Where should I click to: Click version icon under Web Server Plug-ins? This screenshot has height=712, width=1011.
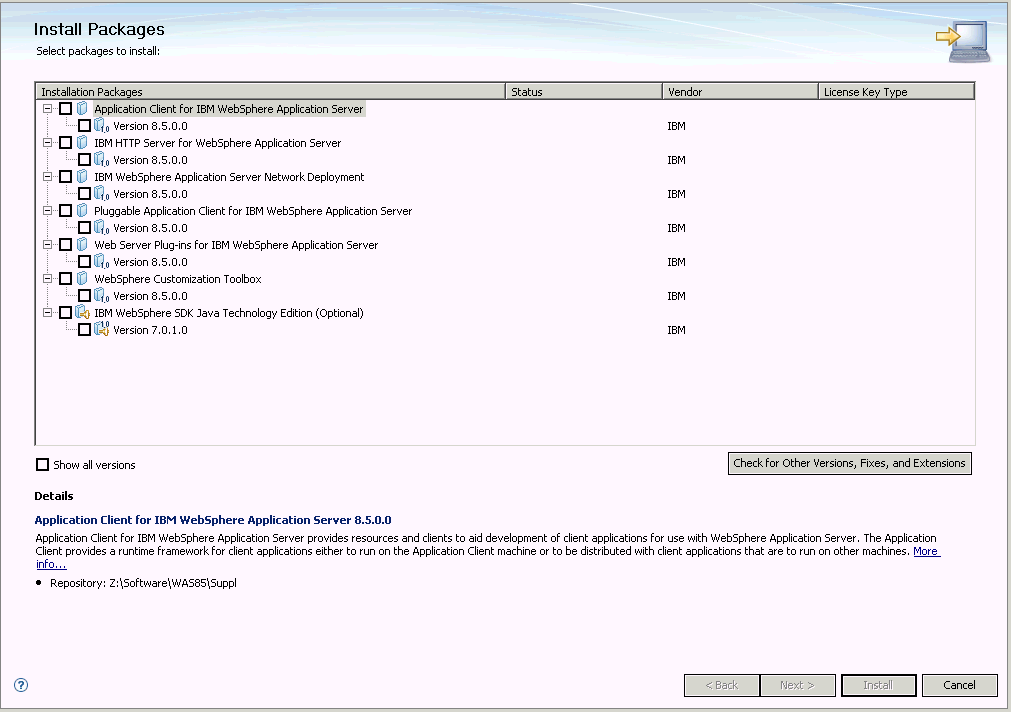102,262
